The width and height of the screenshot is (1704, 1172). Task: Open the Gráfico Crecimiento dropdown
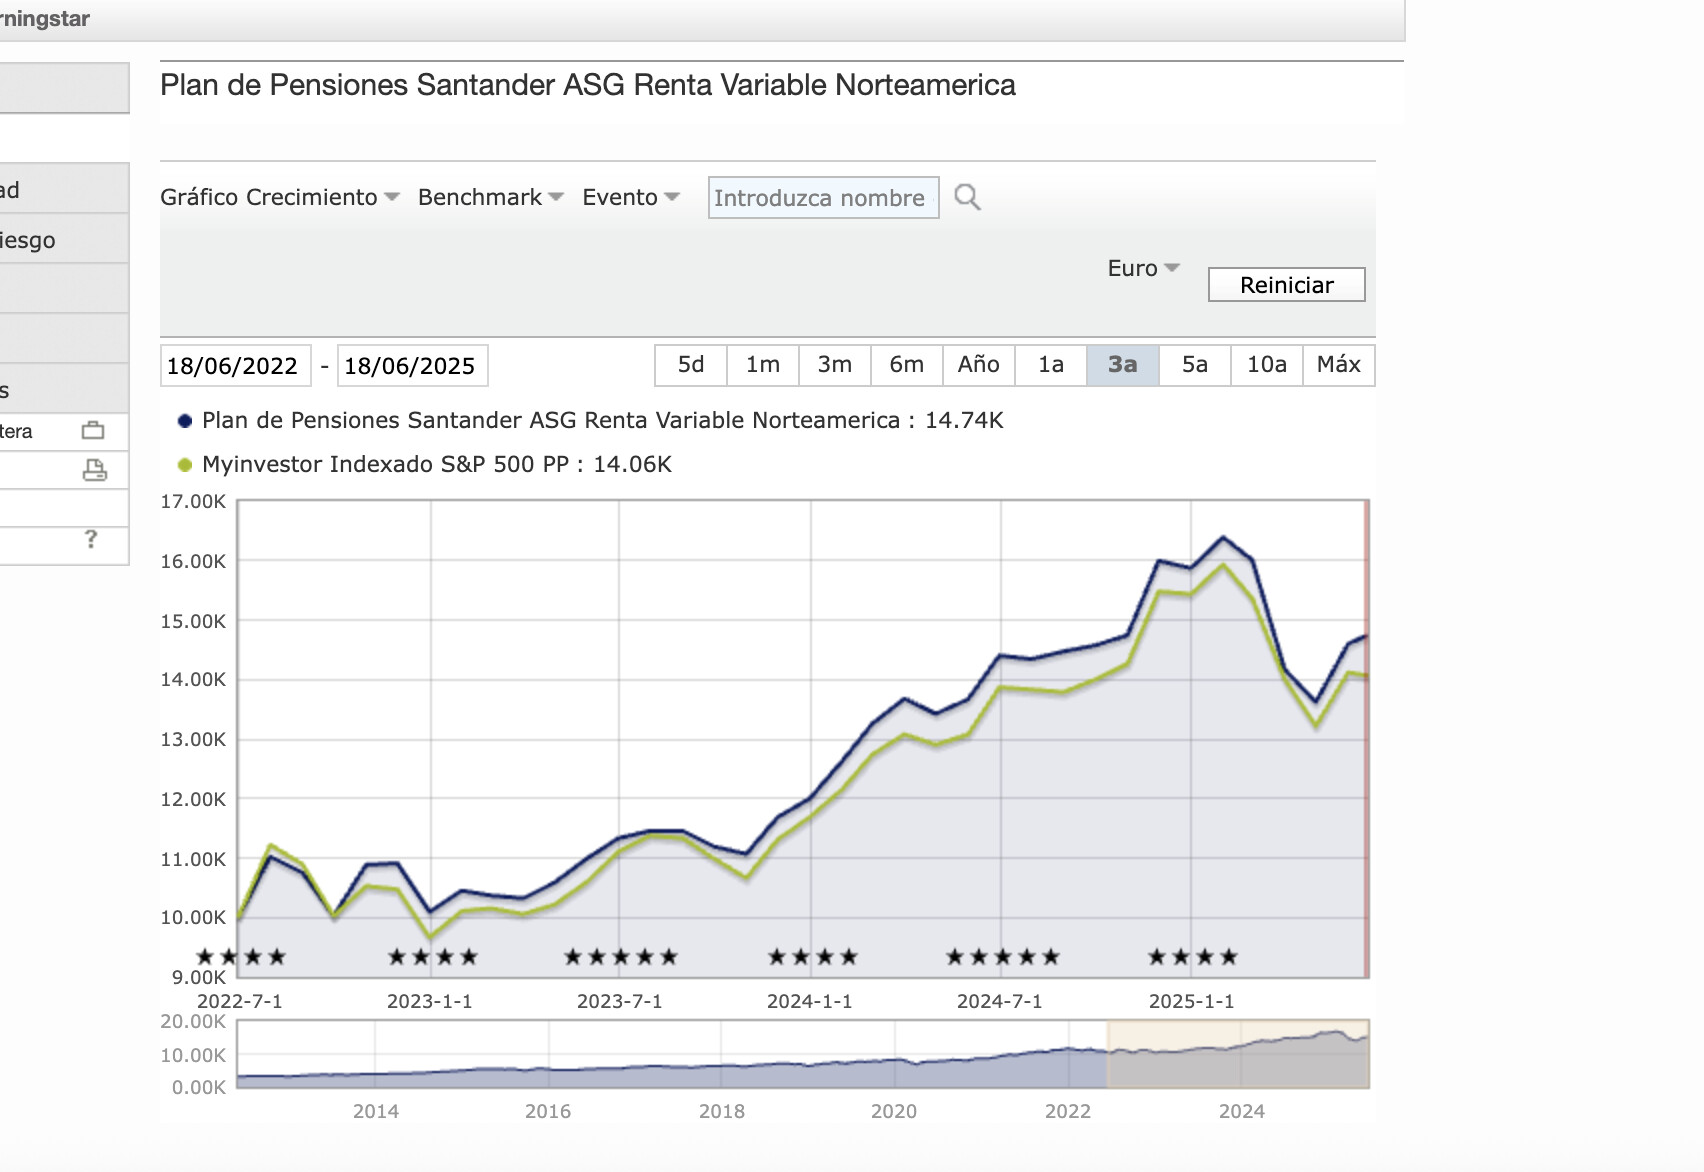[280, 197]
